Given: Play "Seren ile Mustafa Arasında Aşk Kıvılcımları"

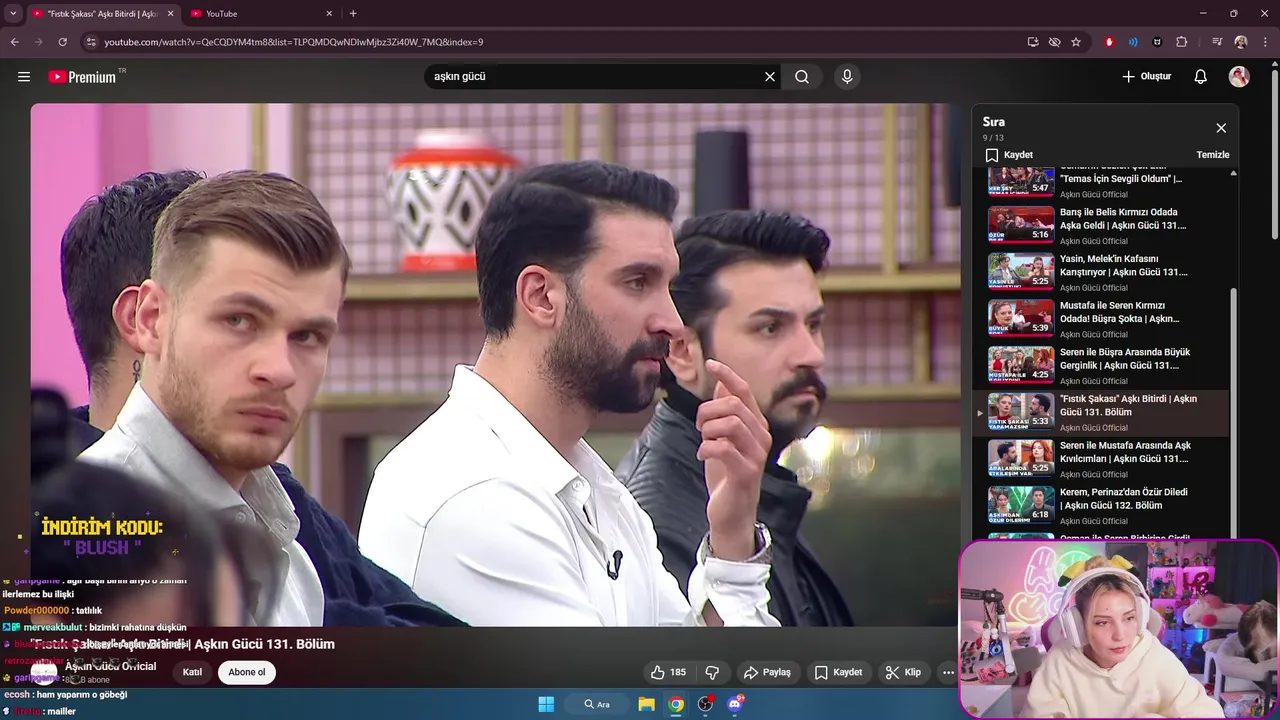Looking at the screenshot, I should [x=1102, y=460].
